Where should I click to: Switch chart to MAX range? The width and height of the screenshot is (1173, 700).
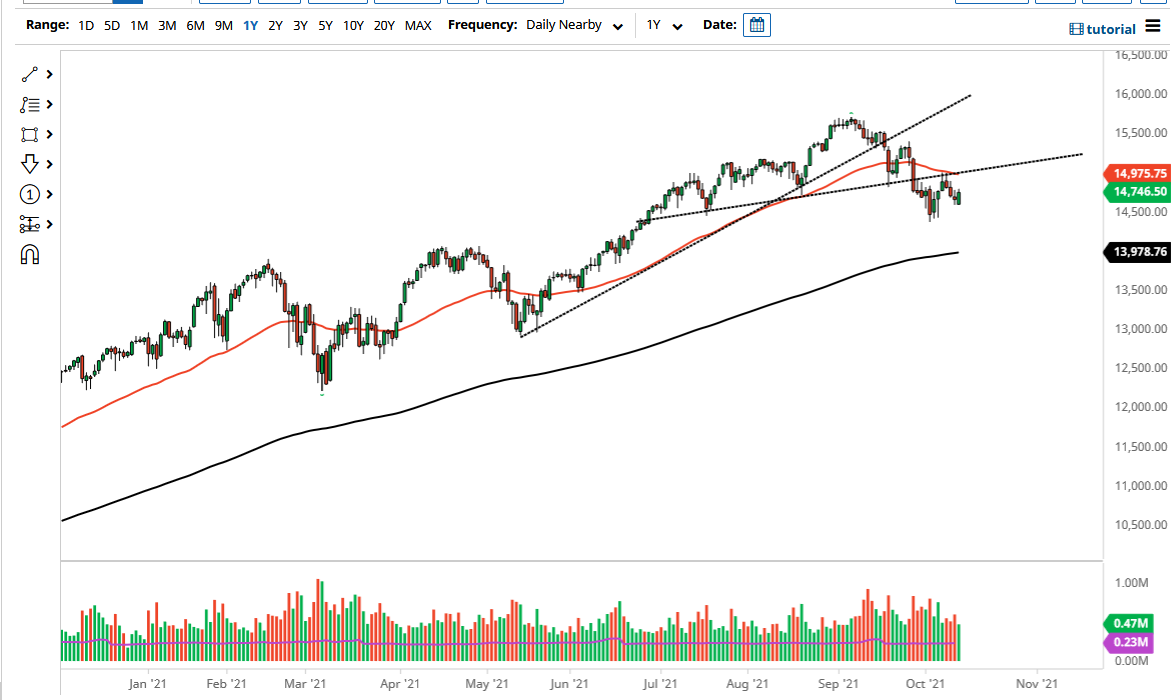418,25
